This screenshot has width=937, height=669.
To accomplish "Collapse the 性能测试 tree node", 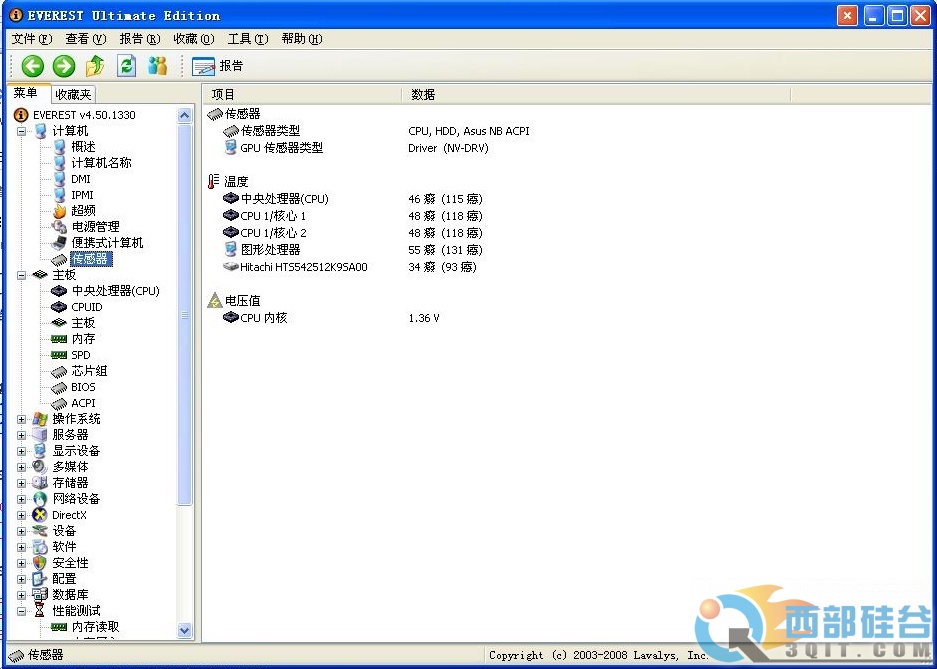I will pyautogui.click(x=22, y=611).
